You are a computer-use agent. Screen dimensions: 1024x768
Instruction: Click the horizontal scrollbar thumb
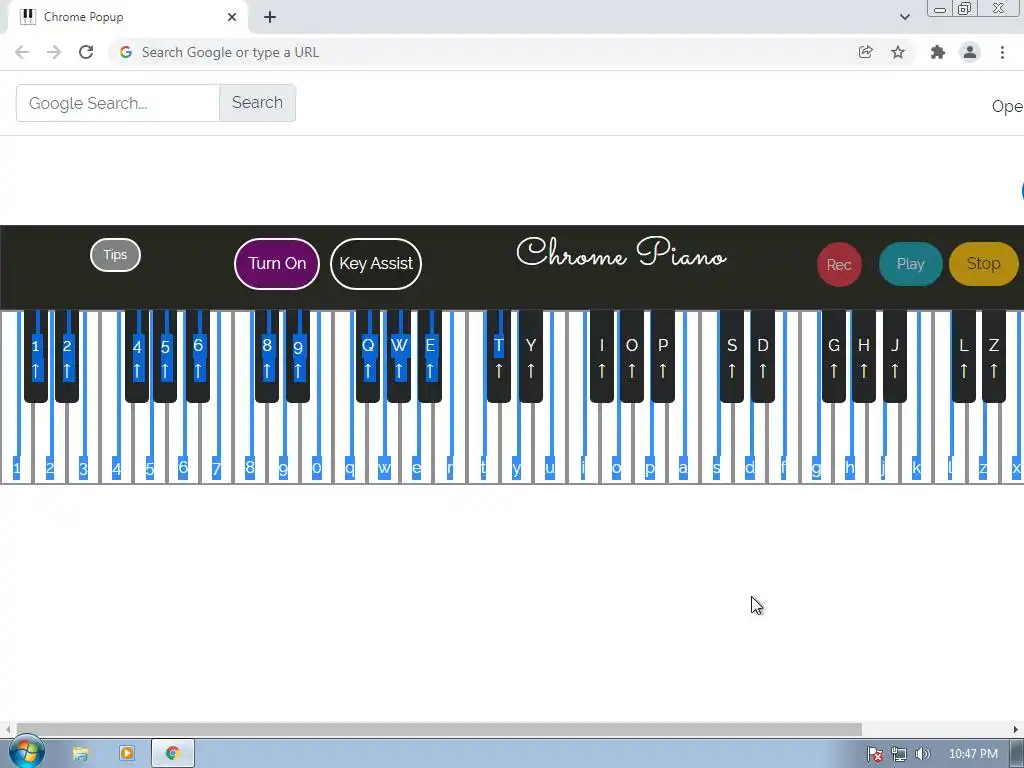[439, 729]
